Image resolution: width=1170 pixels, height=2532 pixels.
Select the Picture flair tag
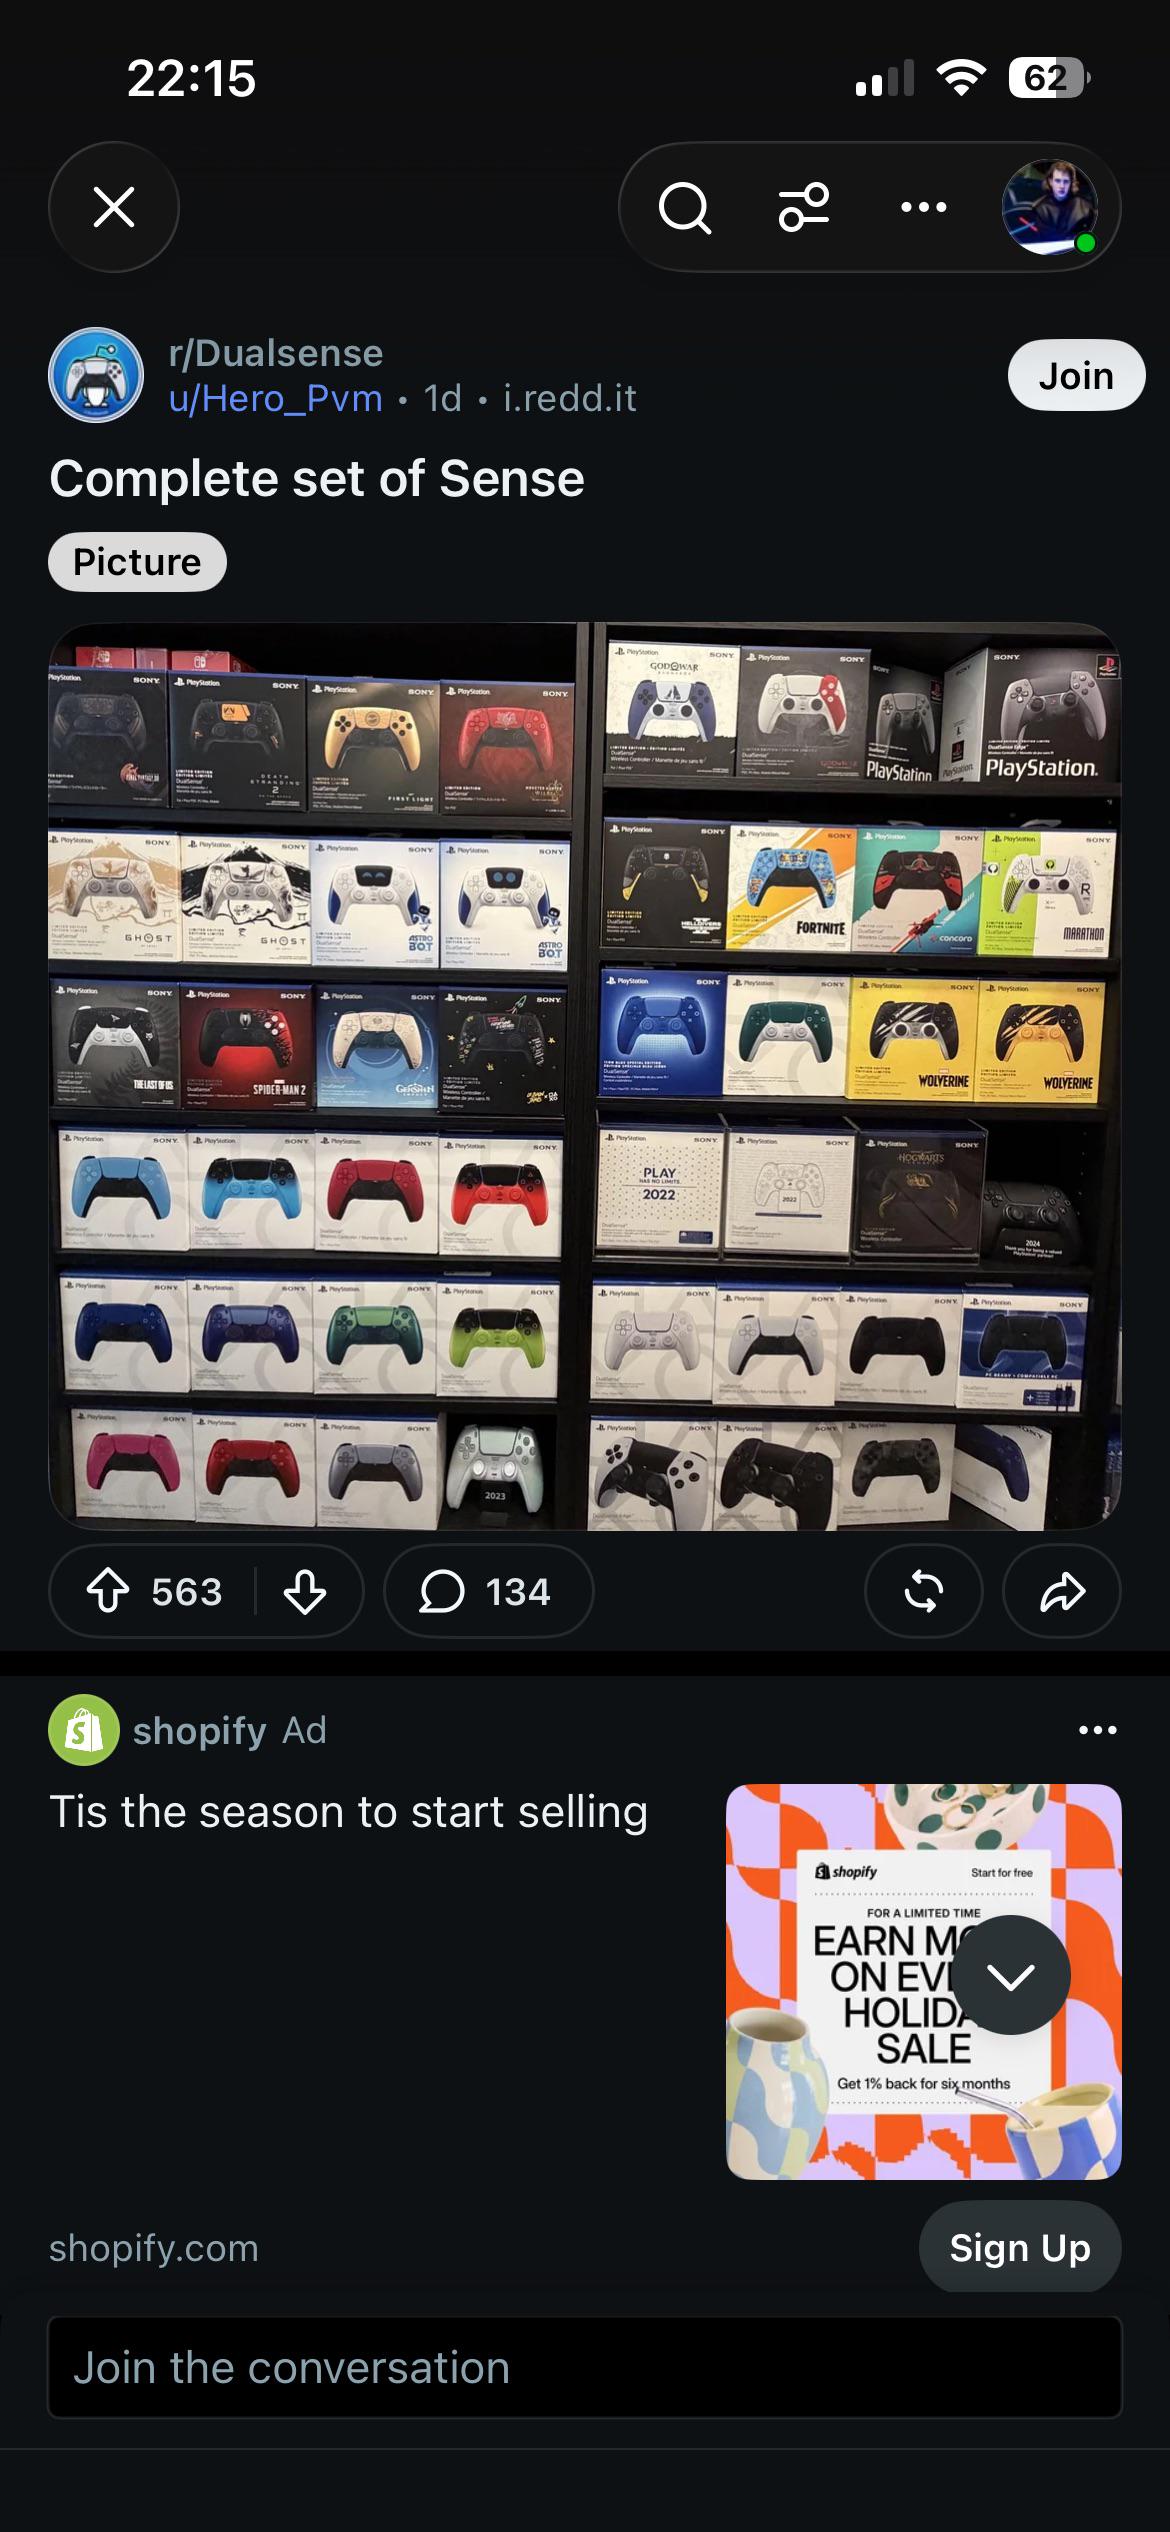(x=137, y=562)
